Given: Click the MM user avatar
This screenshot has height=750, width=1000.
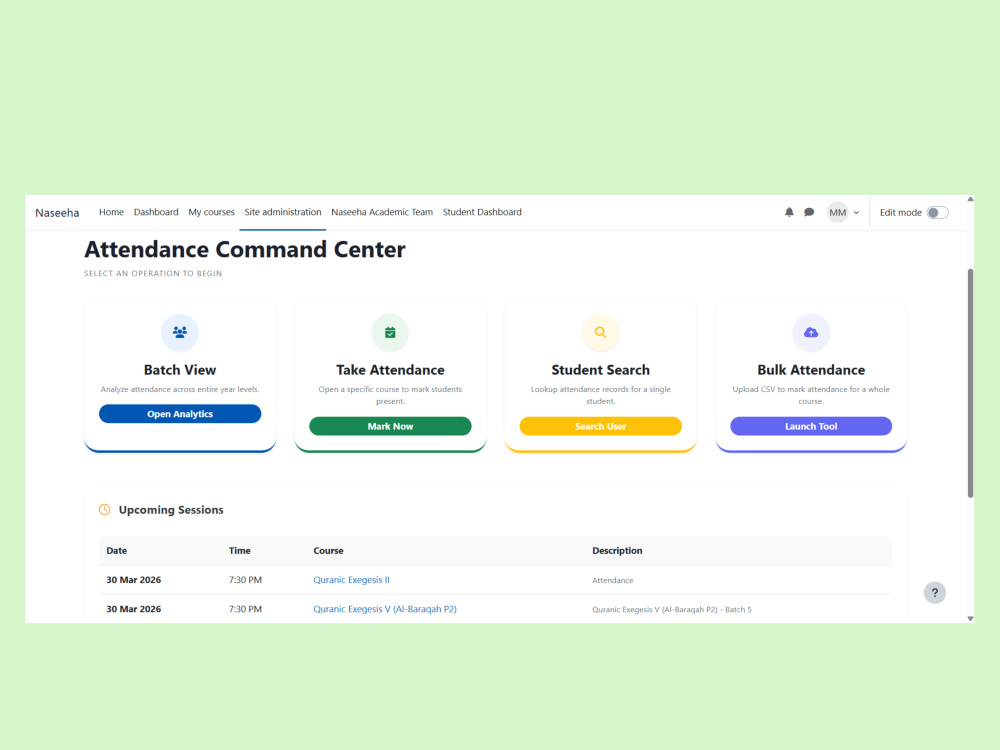Looking at the screenshot, I should [837, 212].
